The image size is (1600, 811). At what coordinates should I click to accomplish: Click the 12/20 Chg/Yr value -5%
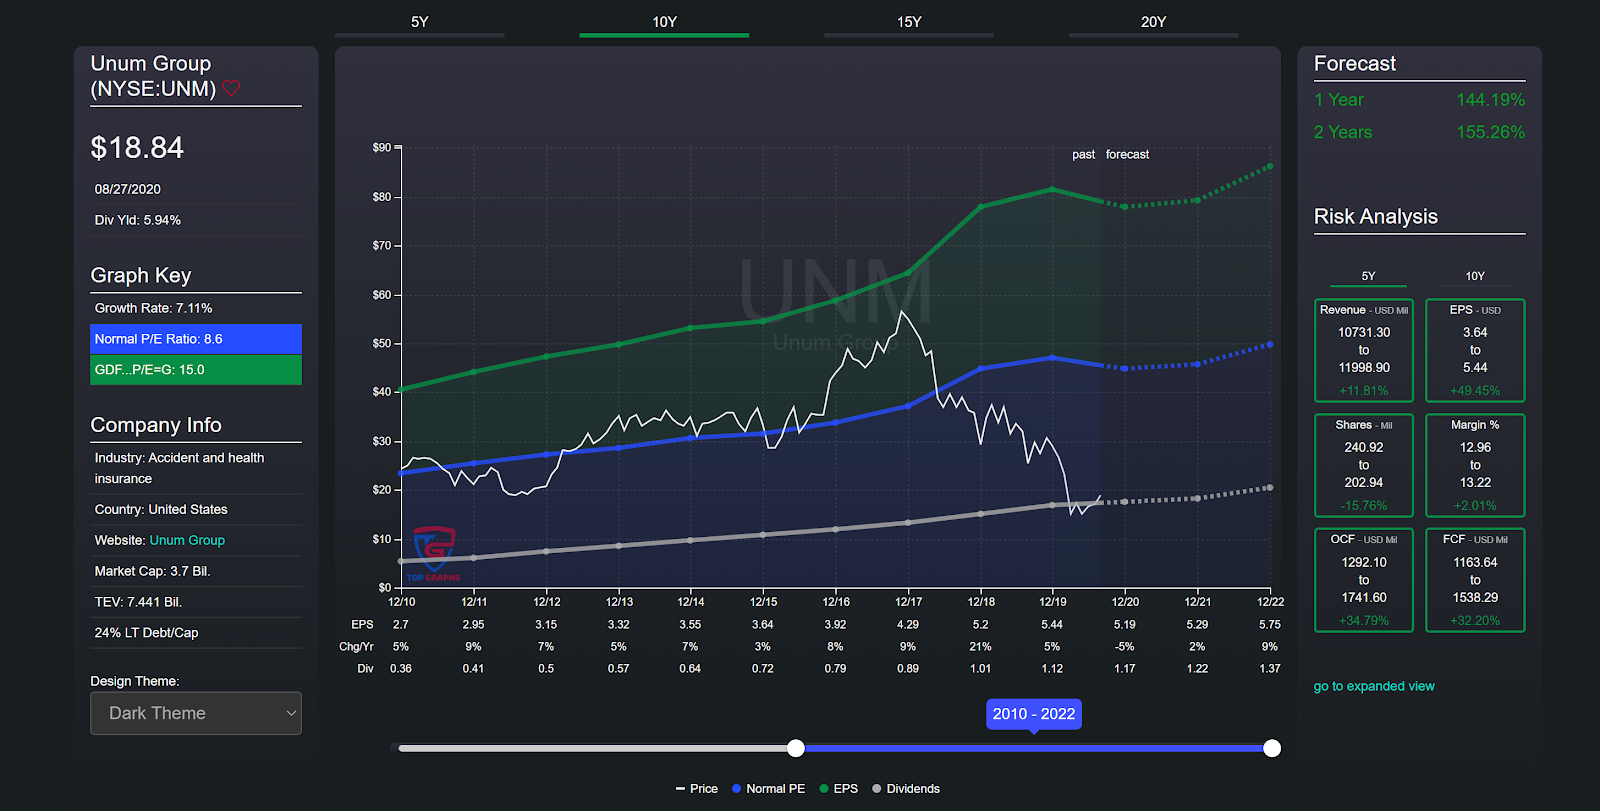point(1125,647)
